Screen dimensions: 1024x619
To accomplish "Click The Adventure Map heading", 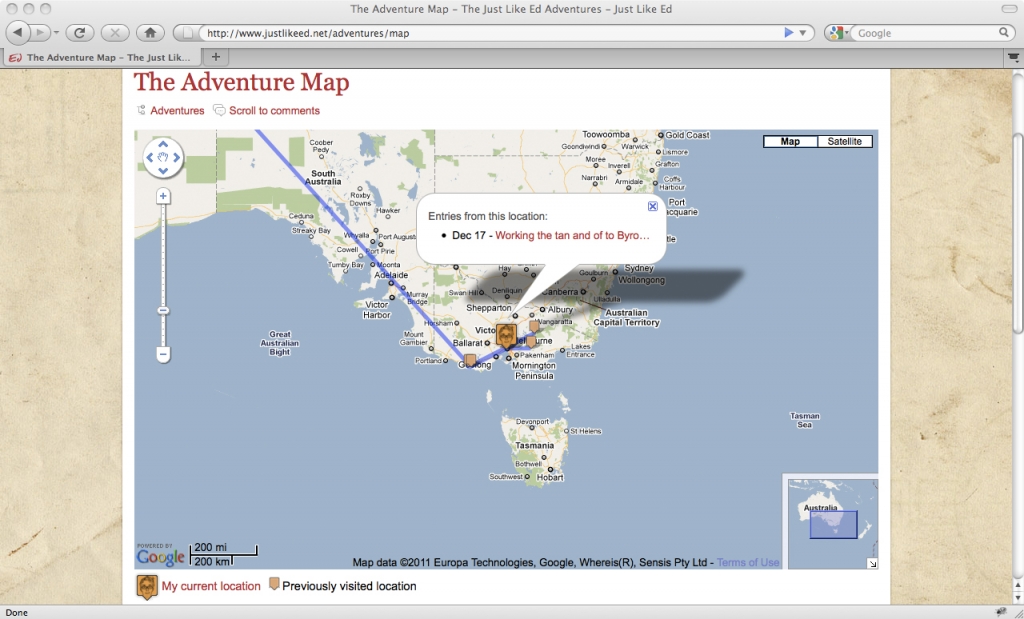I will 242,83.
